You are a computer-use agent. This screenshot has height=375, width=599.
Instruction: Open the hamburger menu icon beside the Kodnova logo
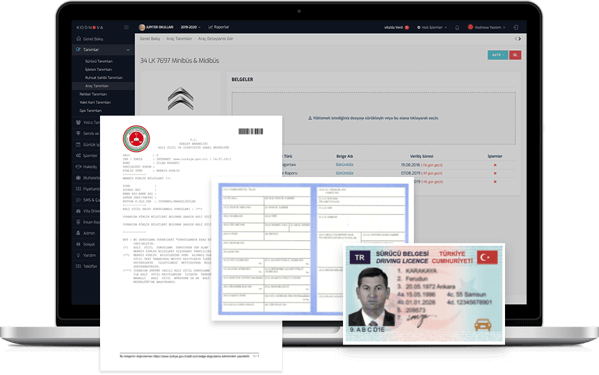[x=126, y=27]
